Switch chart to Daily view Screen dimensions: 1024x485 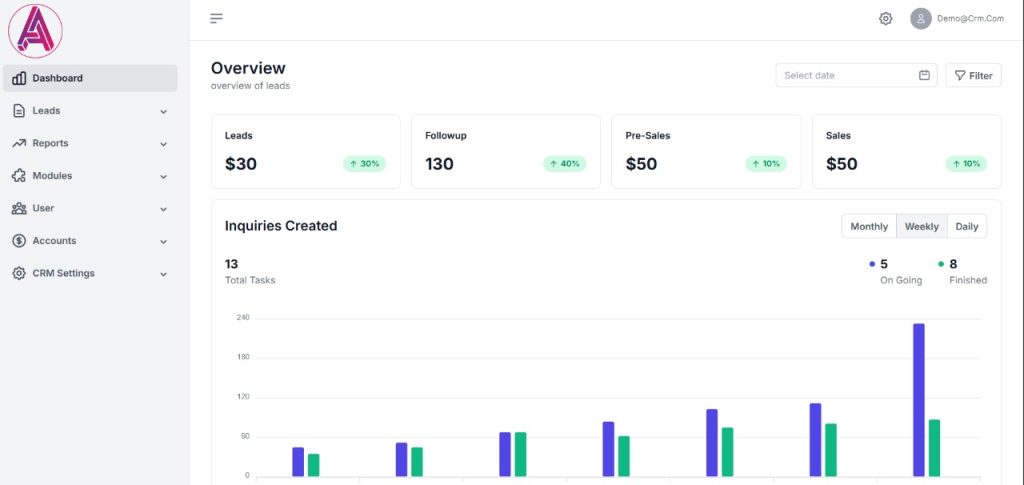coord(966,227)
